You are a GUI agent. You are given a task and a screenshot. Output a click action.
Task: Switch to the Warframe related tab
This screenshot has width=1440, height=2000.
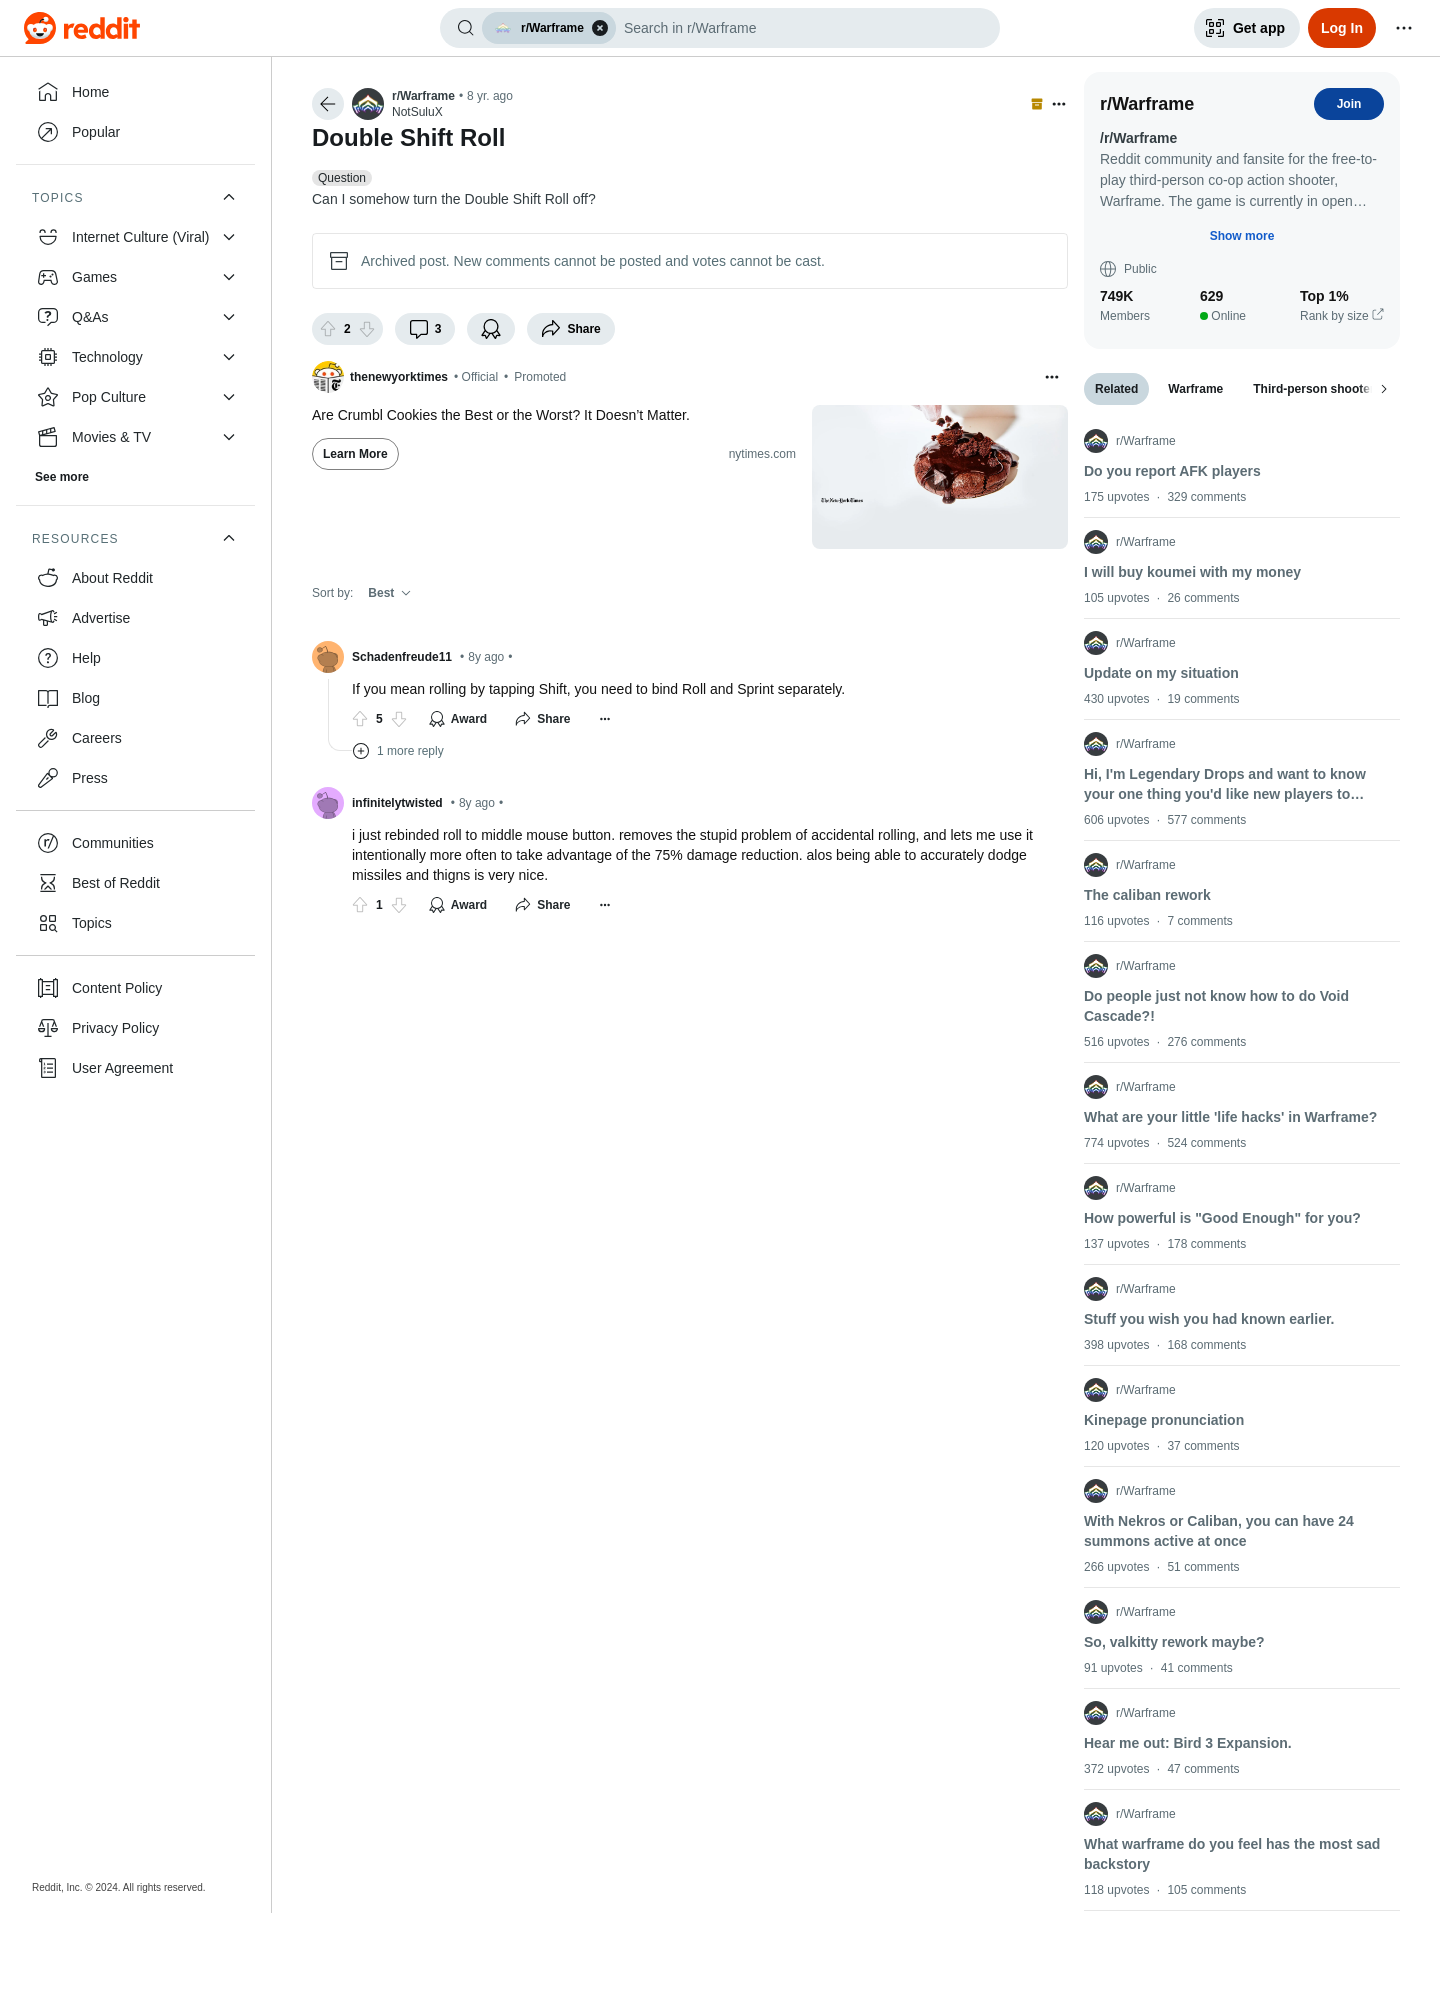pos(1195,389)
